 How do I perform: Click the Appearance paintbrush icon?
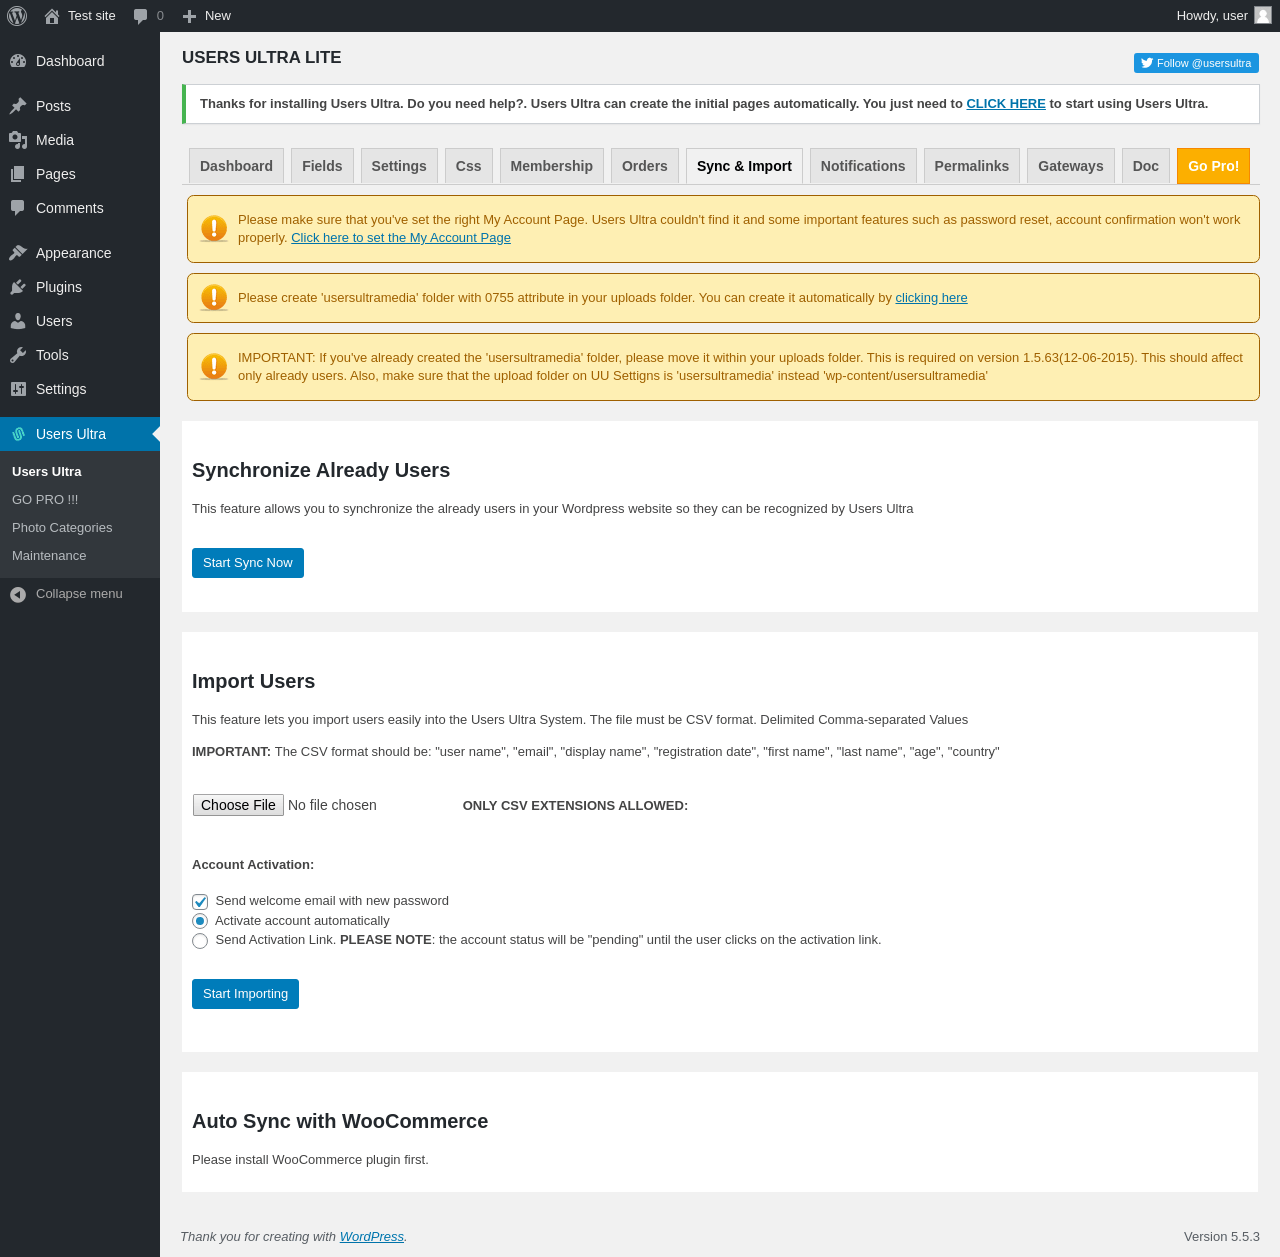click(x=18, y=253)
